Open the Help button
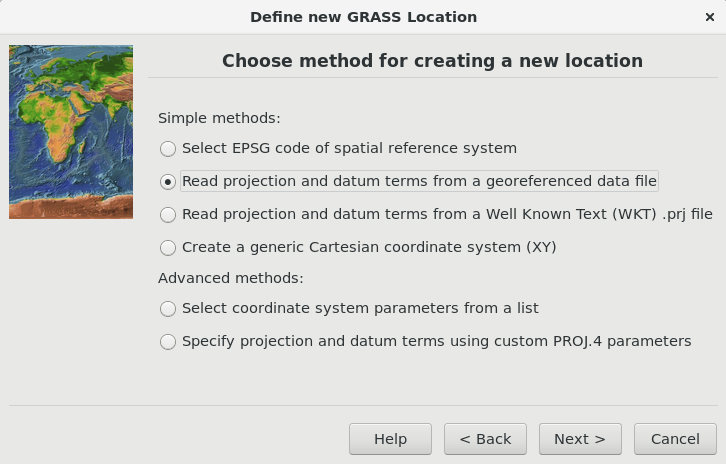 (390, 439)
